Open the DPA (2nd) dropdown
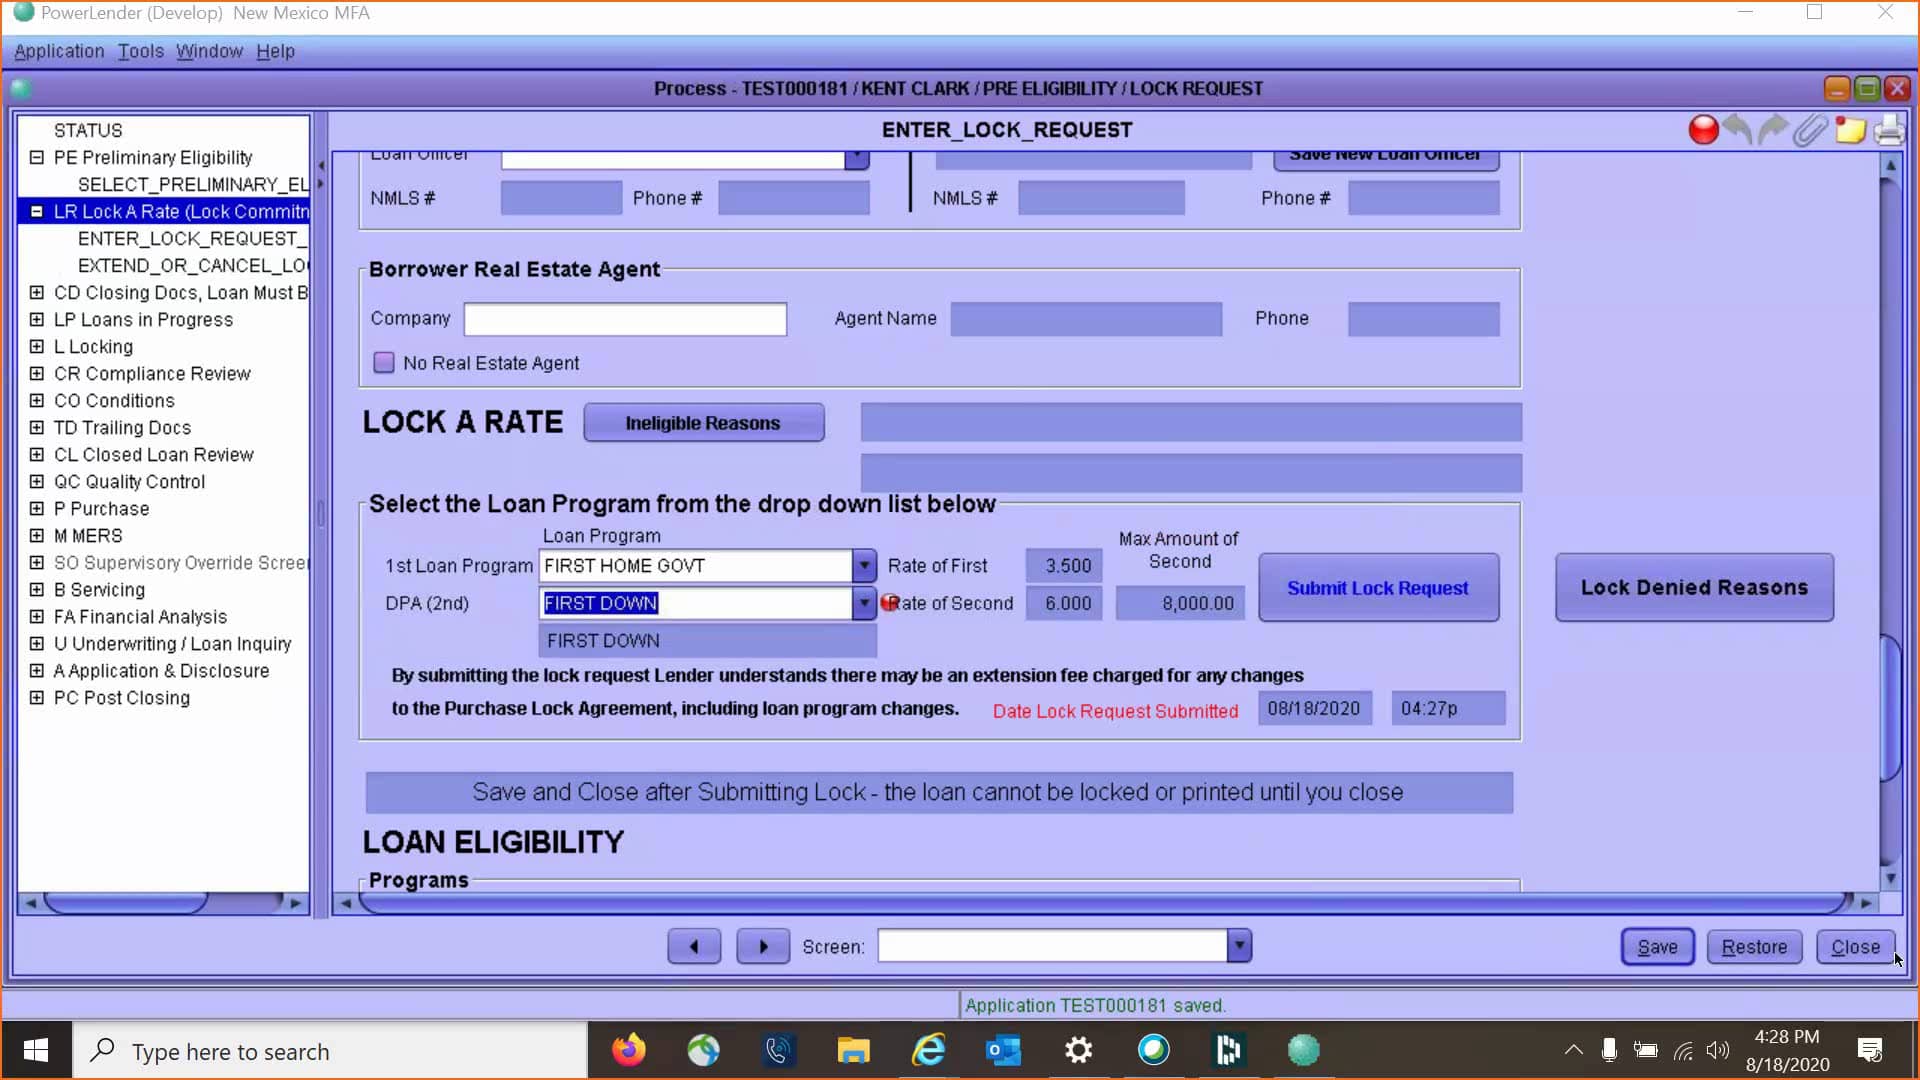The width and height of the screenshot is (1920, 1080). [x=862, y=603]
